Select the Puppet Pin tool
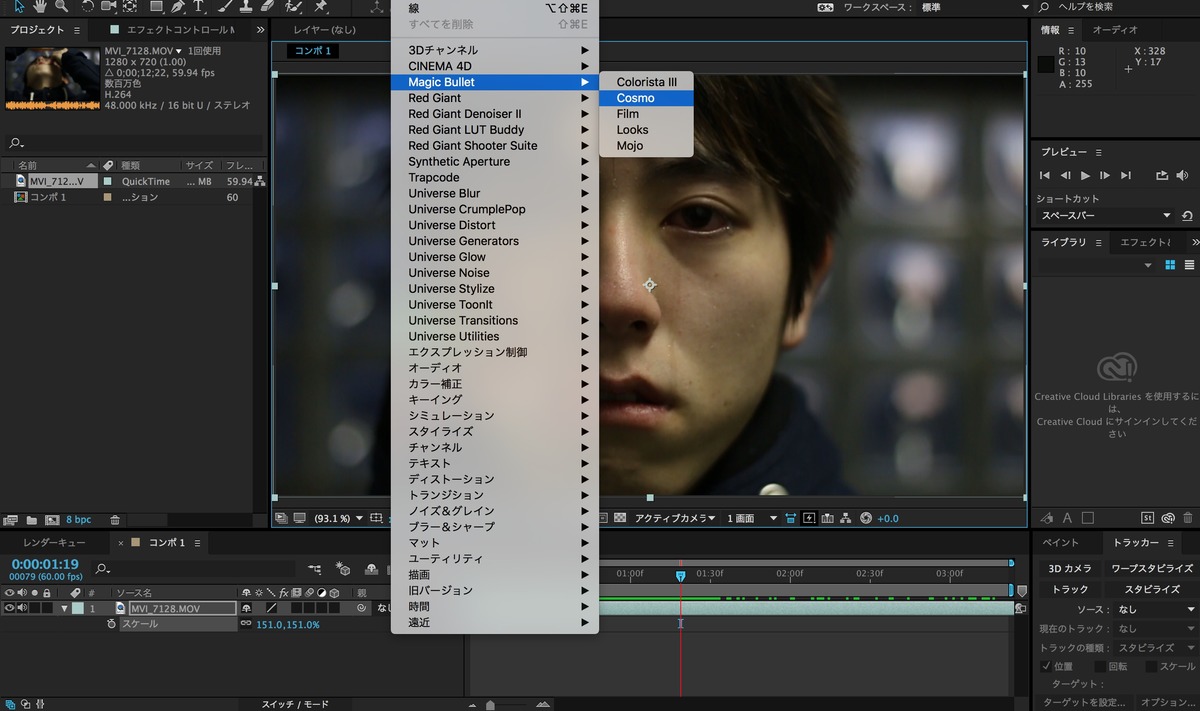1200x711 pixels. coord(320,6)
